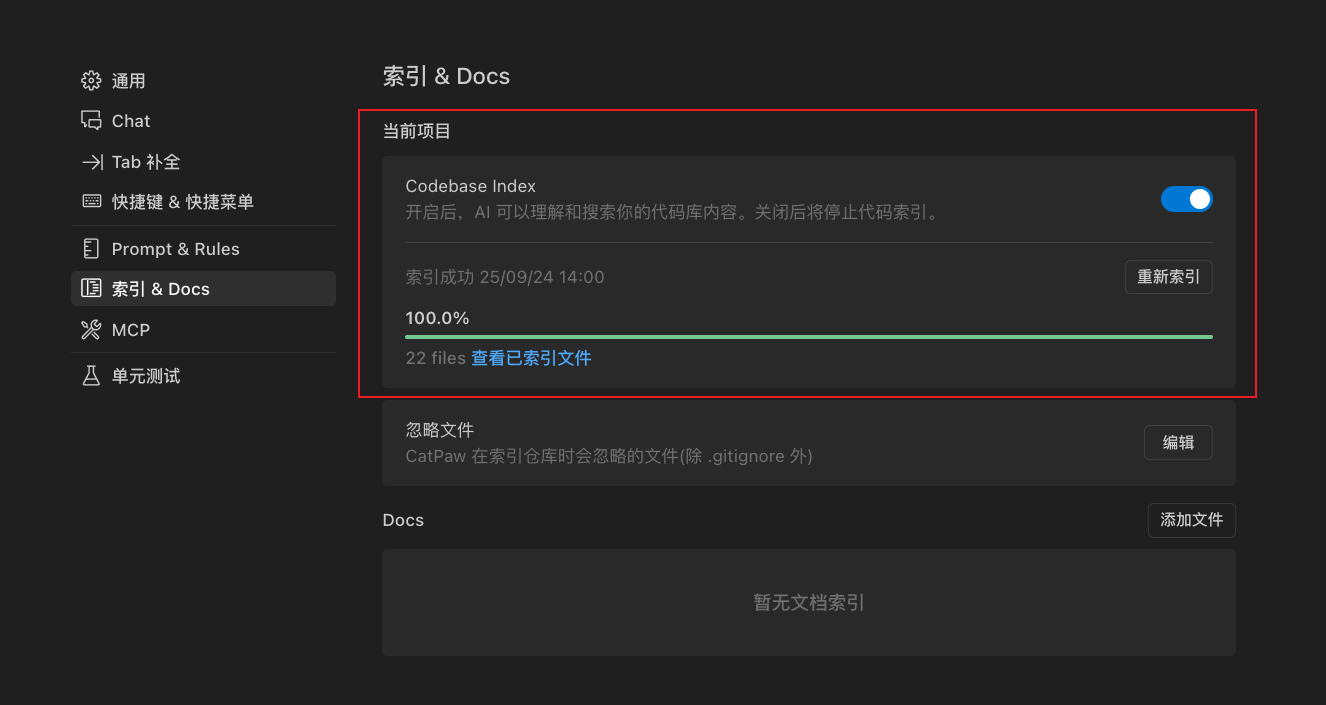1326x705 pixels.
Task: Click the 索引 & Docs book icon
Action: coord(91,289)
